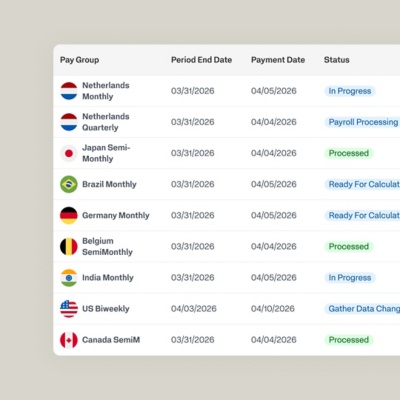400x400 pixels.
Task: Select India Monthly payment date 04/05/2026
Action: pos(274,278)
